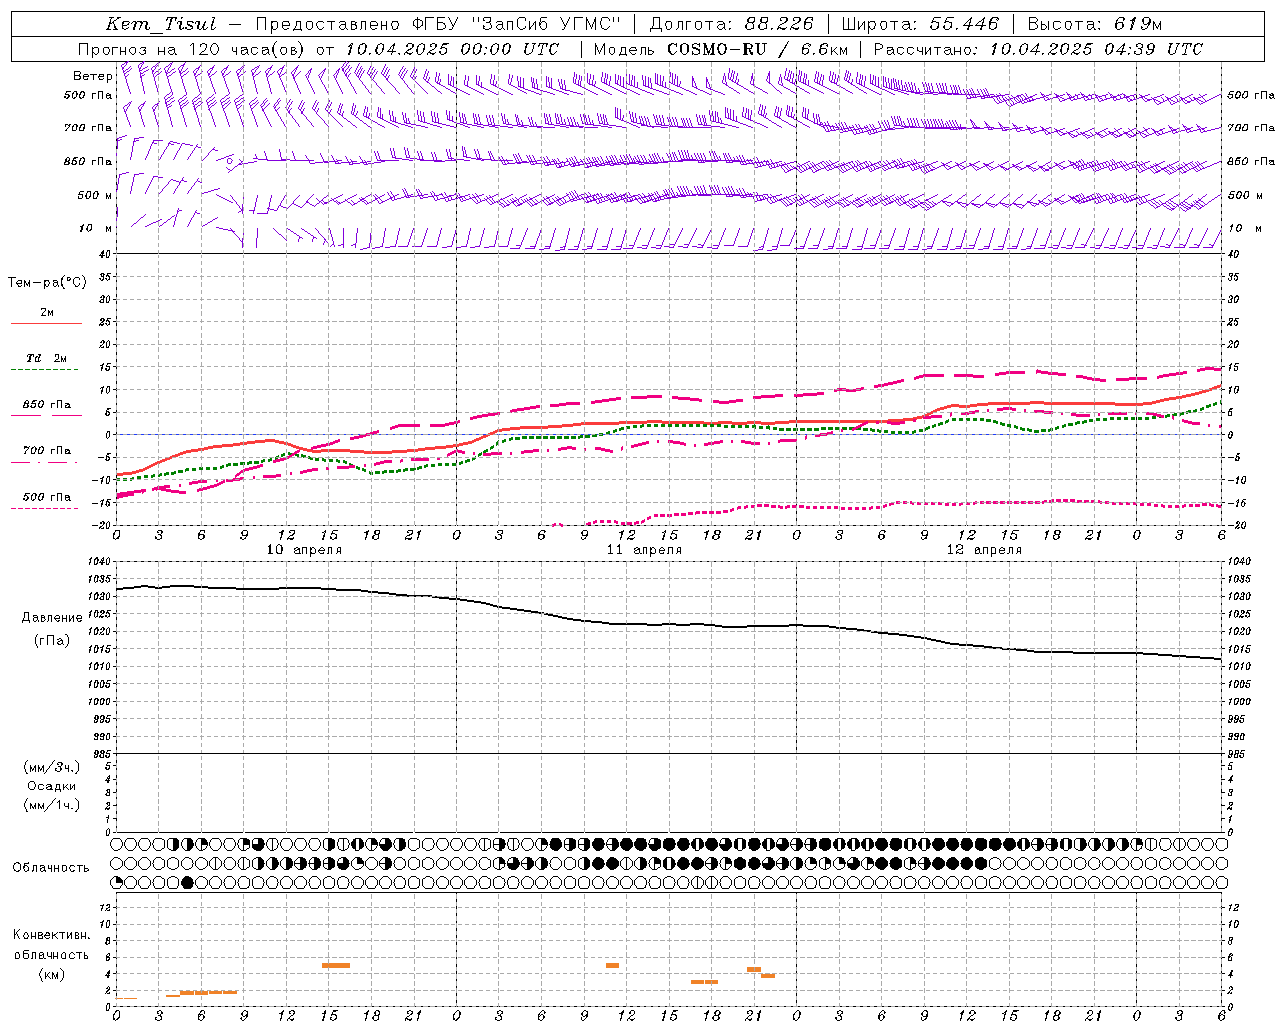Click the Высота: 619м field
The height and width of the screenshot is (1024, 1280).
[x=1095, y=24]
